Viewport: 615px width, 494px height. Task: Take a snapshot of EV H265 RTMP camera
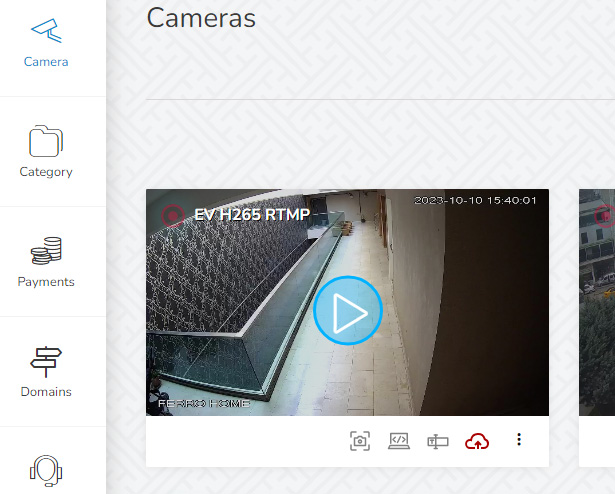[360, 441]
